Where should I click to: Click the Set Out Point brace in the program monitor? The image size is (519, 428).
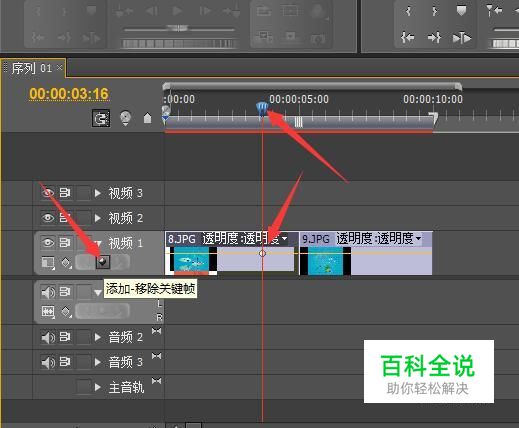pos(435,11)
